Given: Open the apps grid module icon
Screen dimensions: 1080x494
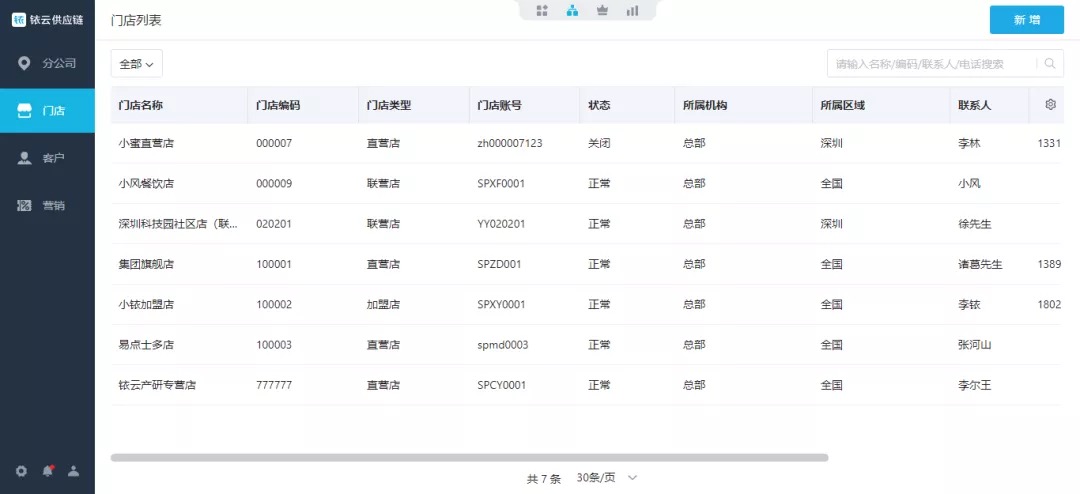Looking at the screenshot, I should pos(542,11).
